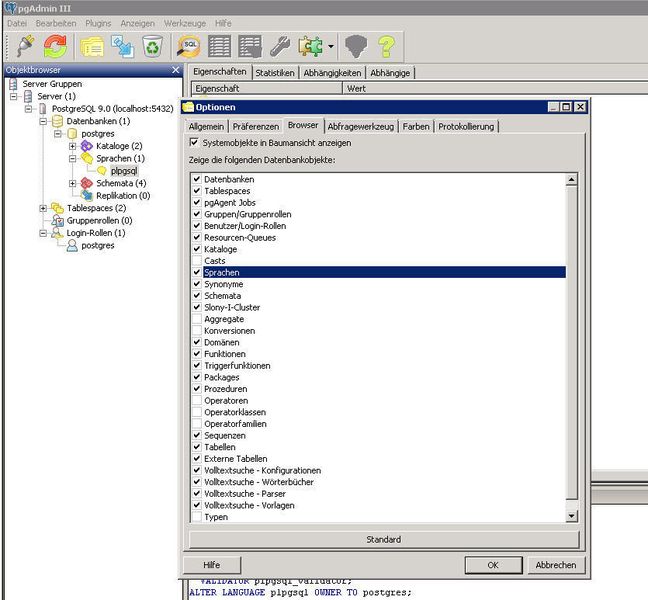Select the Server (1) tree node icon
The height and width of the screenshot is (600, 648).
tap(28, 96)
